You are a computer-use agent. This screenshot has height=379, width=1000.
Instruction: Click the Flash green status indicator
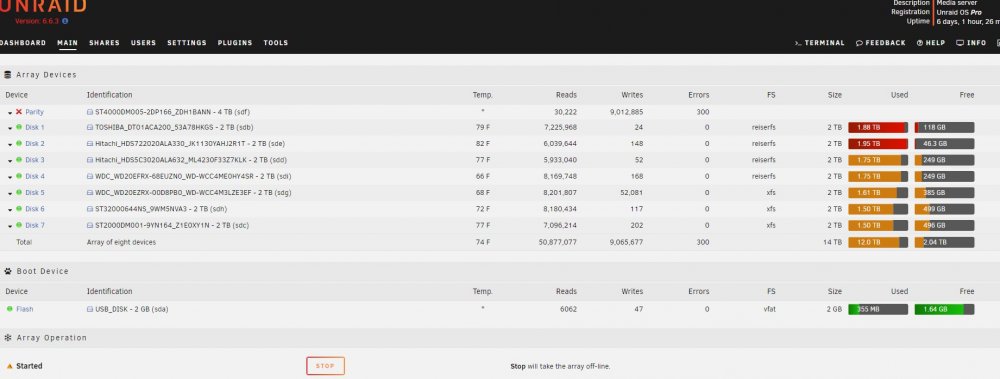(10, 309)
